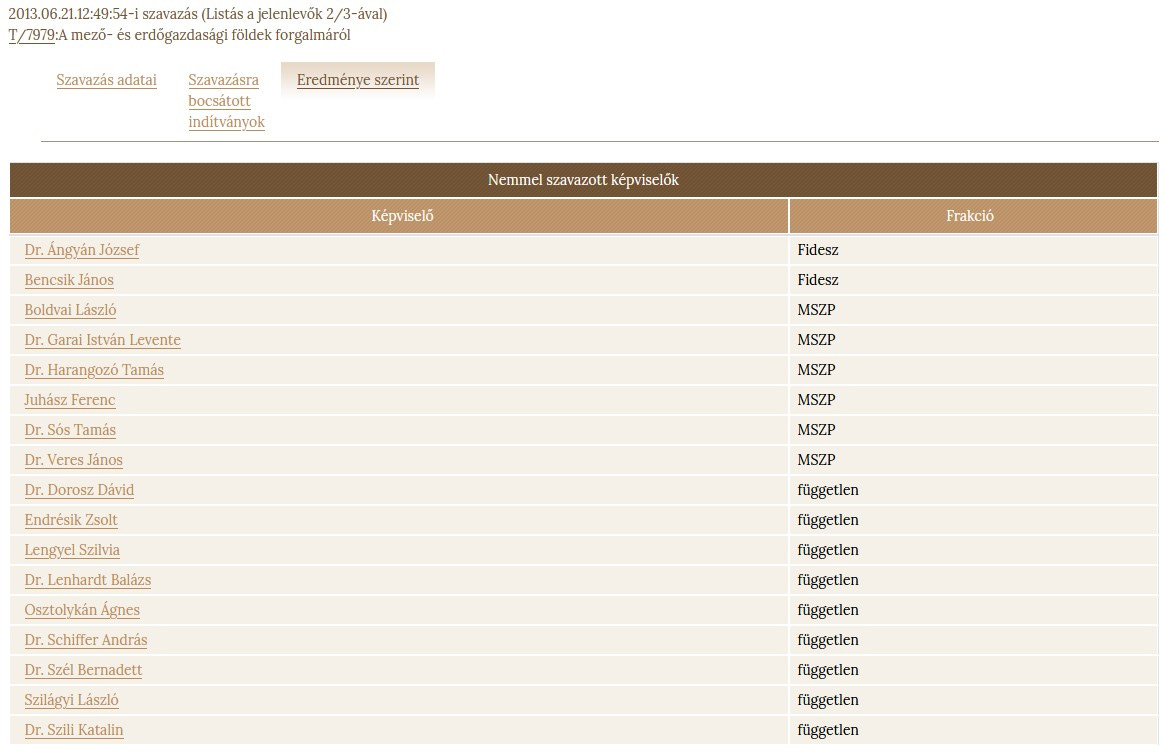Image resolution: width=1166 pixels, height=753 pixels.
Task: Click the Osztolykán Ágnes link
Action: coord(83,610)
